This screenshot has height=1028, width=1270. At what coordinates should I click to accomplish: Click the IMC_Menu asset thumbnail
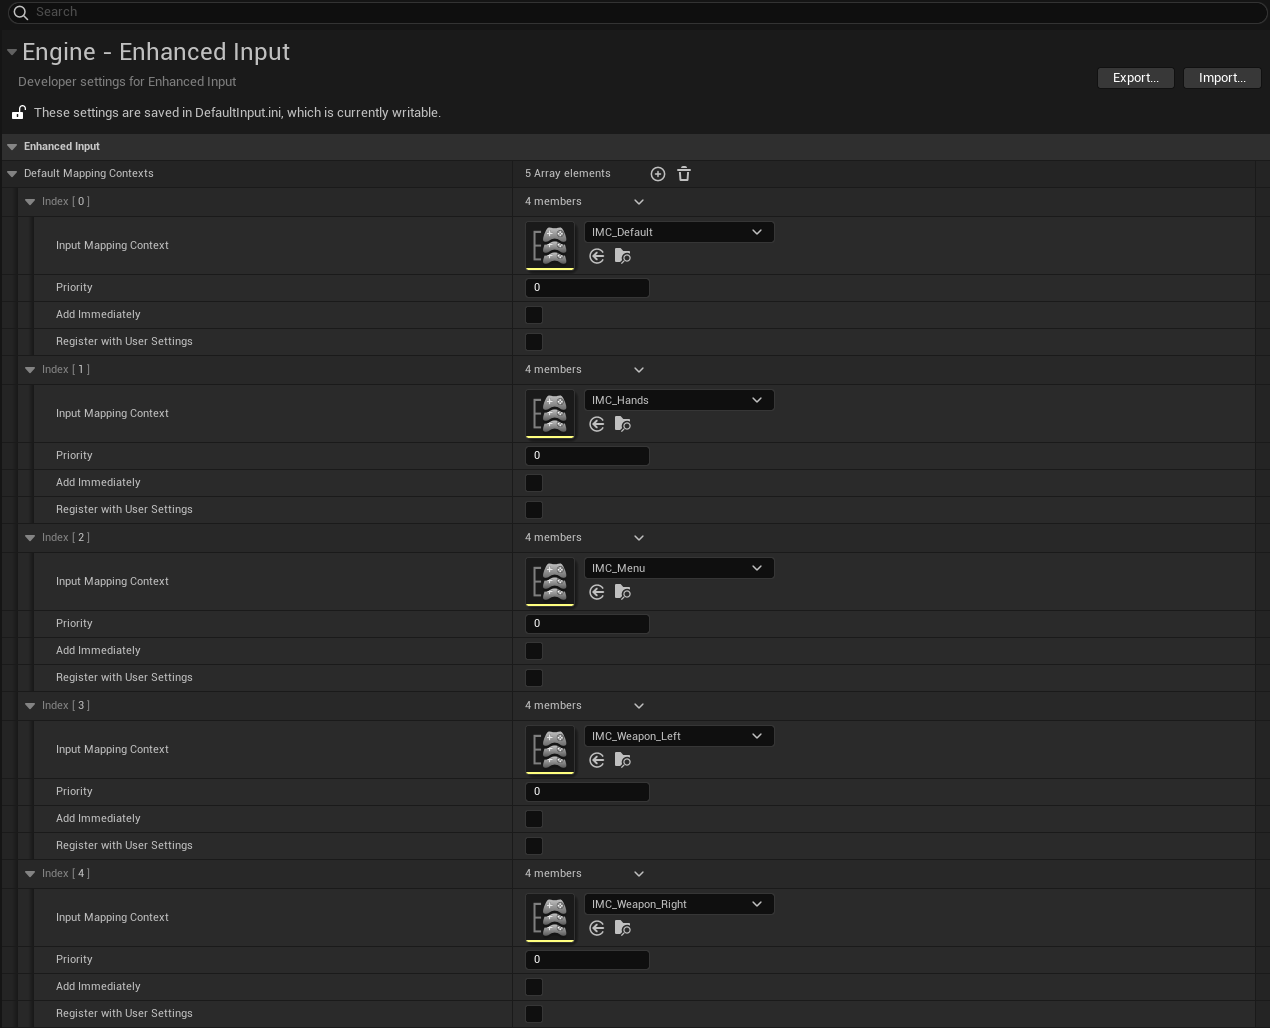point(550,582)
